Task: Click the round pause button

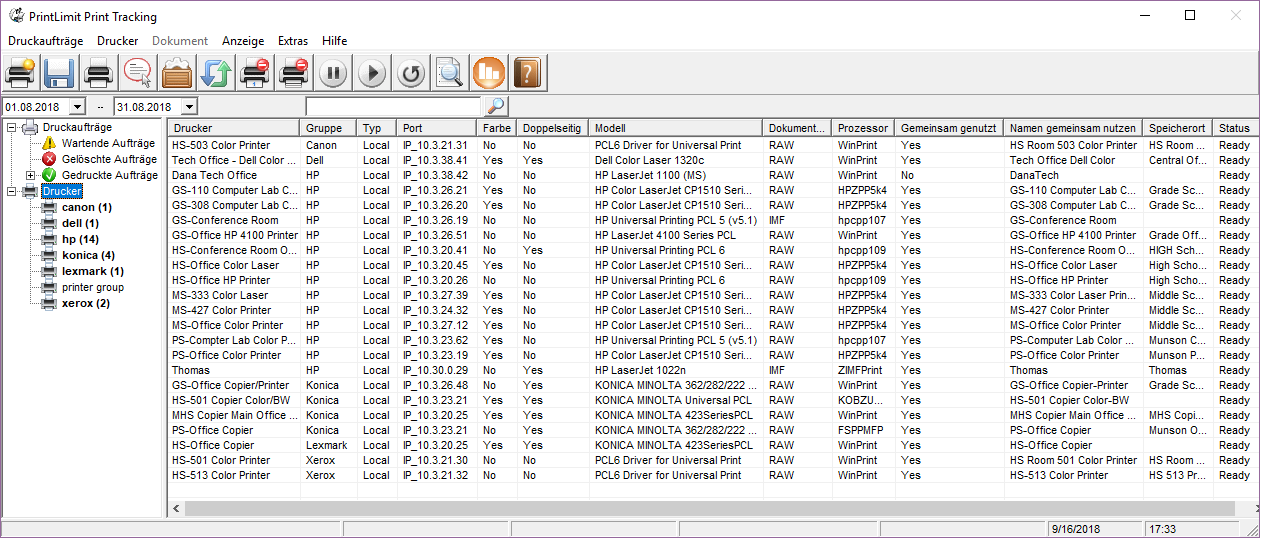Action: (333, 73)
